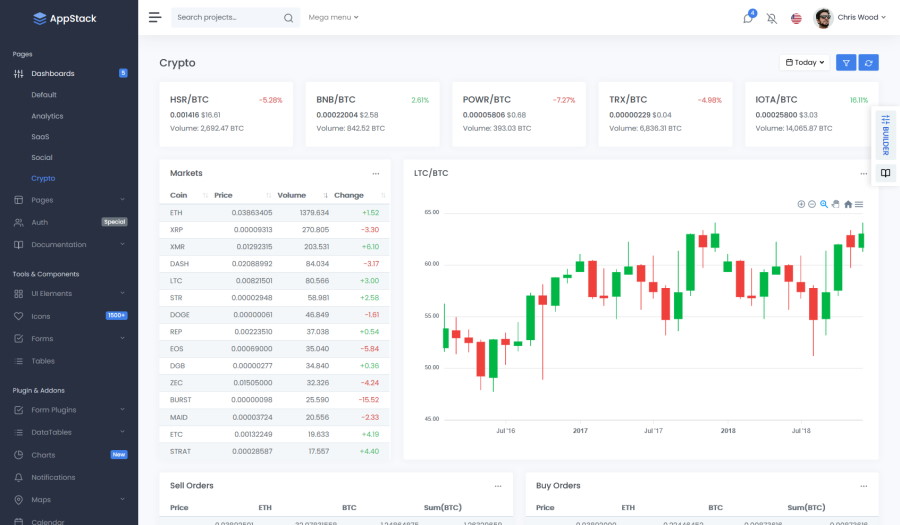Open the messages chat bubble icon
This screenshot has height=525, width=900.
pos(748,18)
